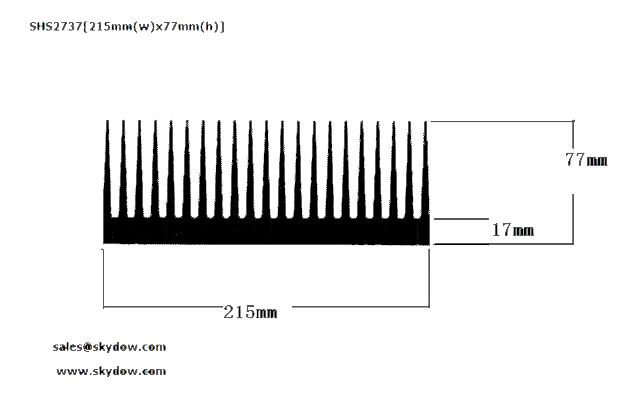Click the SHS2737 product title text
The image size is (632, 400).
(127, 27)
